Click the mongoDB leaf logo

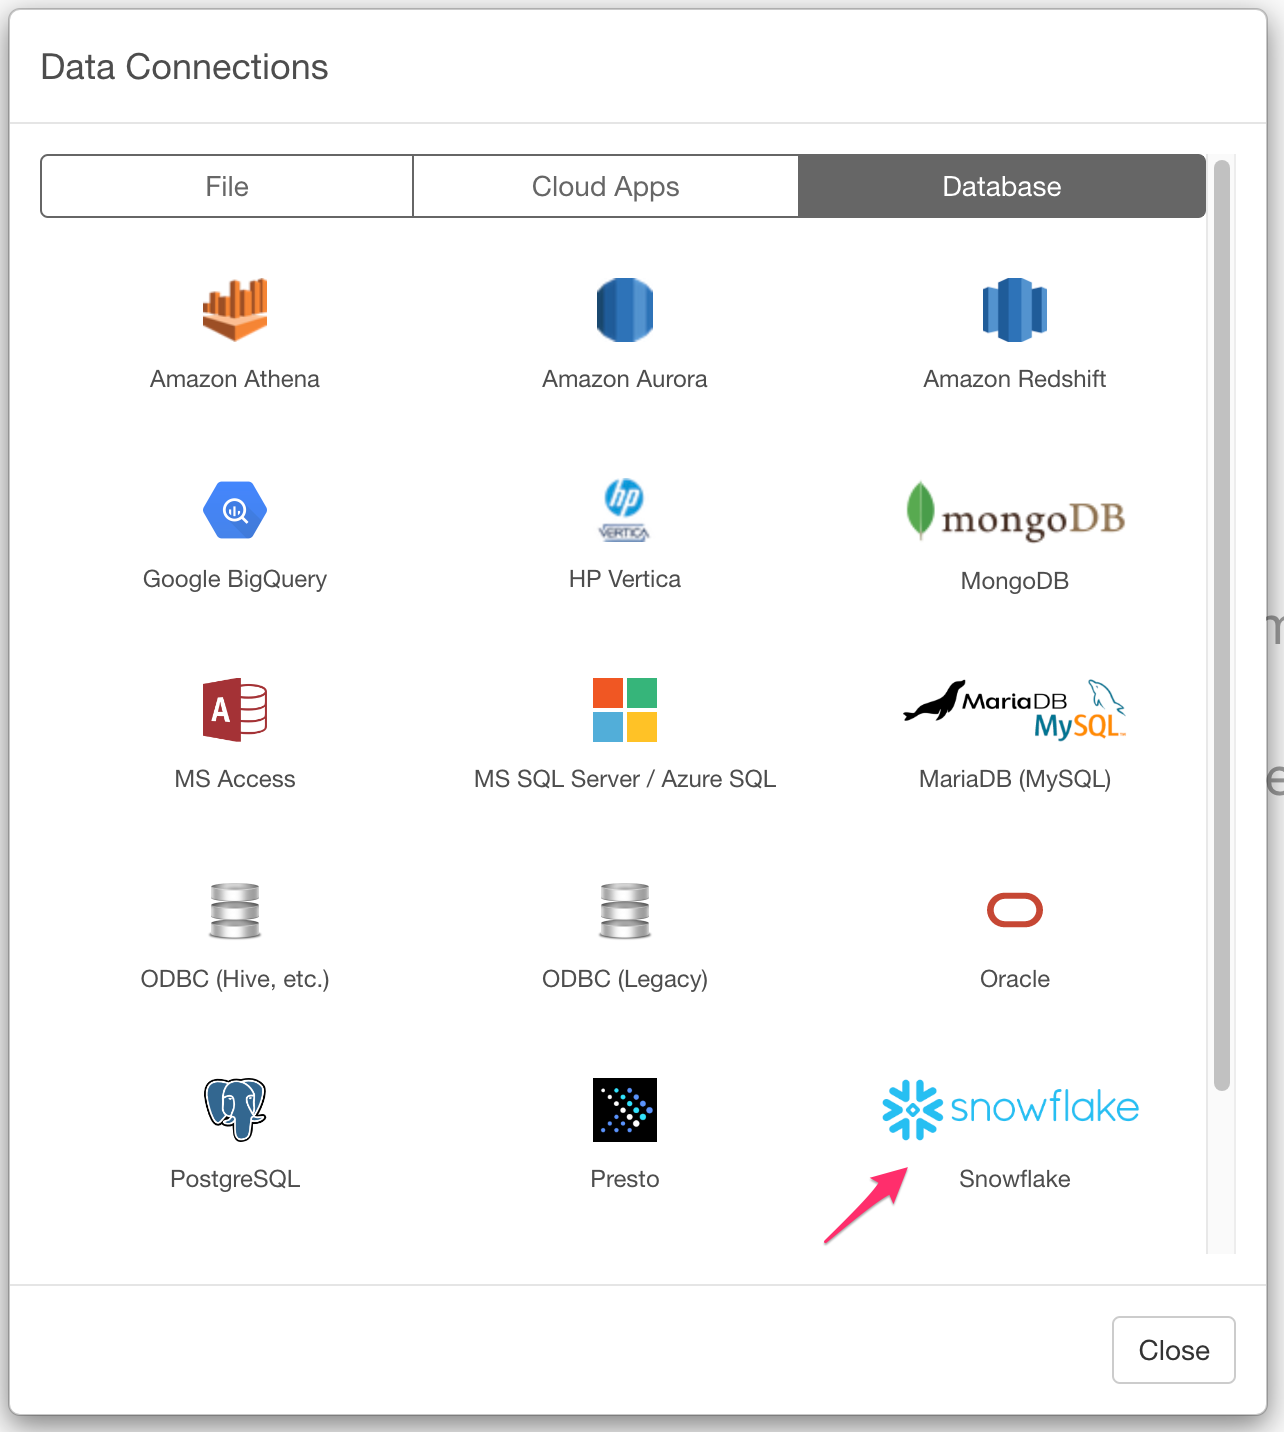click(x=1015, y=511)
